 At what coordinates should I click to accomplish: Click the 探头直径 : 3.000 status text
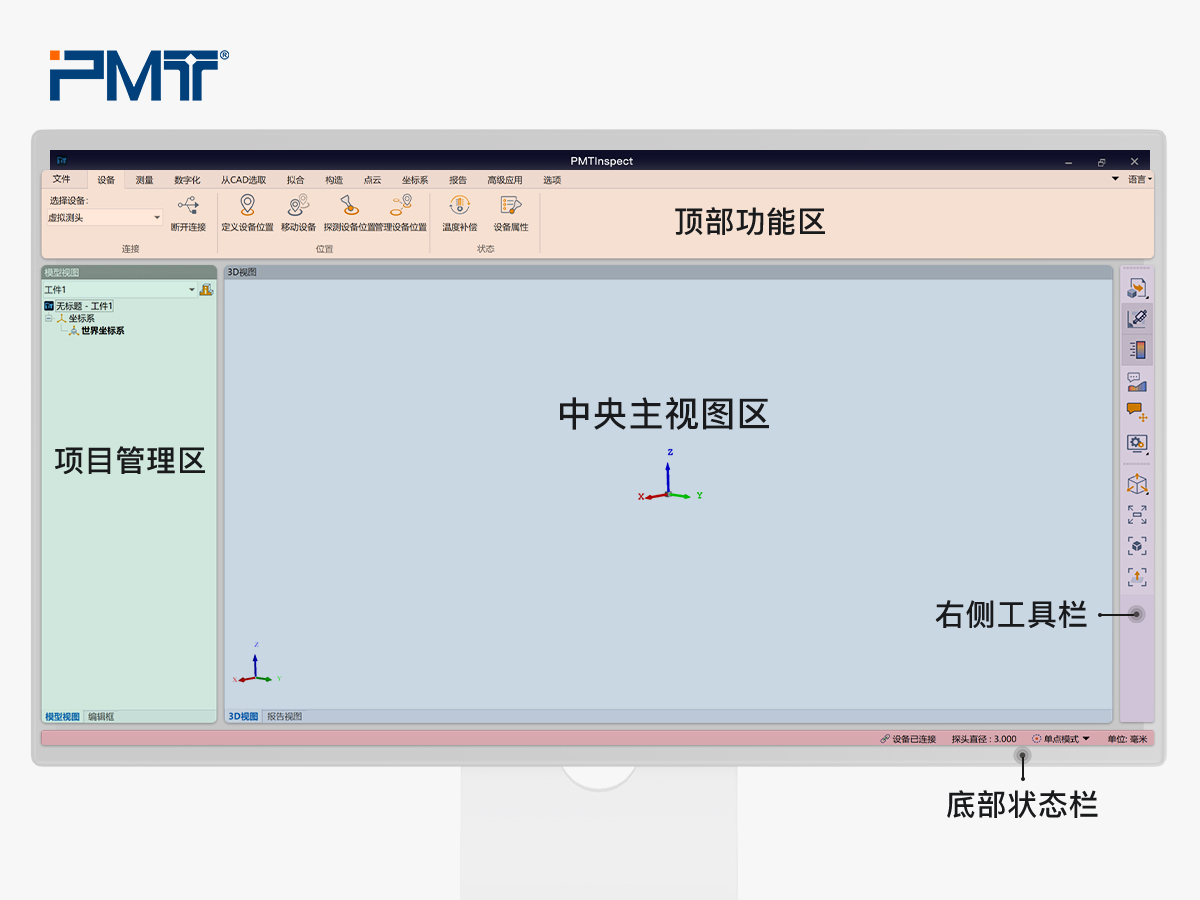click(x=984, y=739)
